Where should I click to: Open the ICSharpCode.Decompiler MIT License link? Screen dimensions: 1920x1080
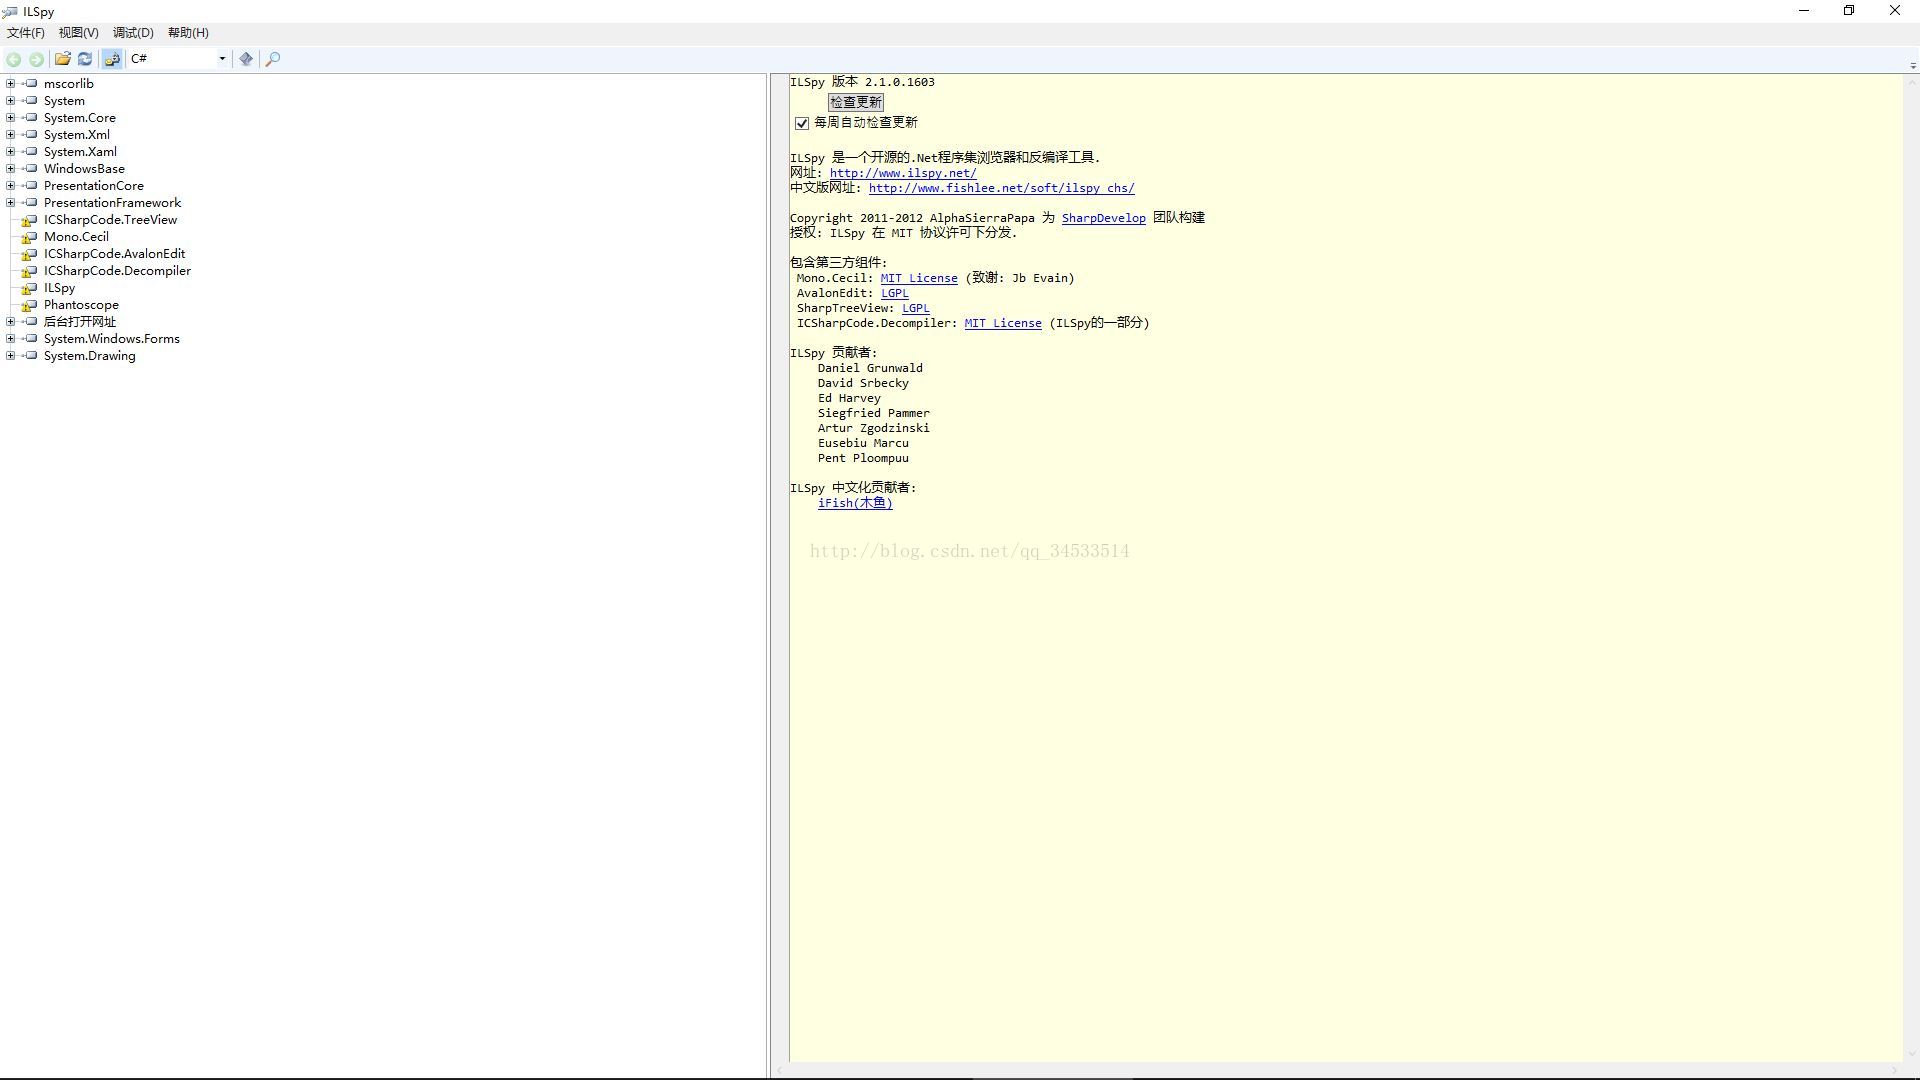click(1003, 323)
